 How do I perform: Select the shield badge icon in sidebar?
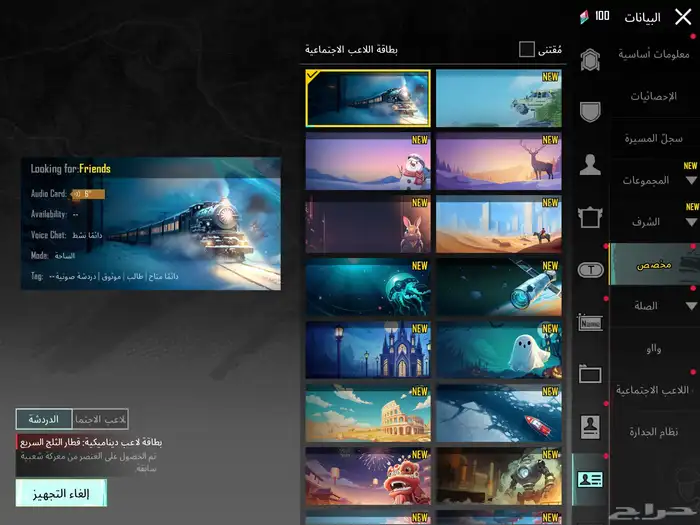coord(590,112)
